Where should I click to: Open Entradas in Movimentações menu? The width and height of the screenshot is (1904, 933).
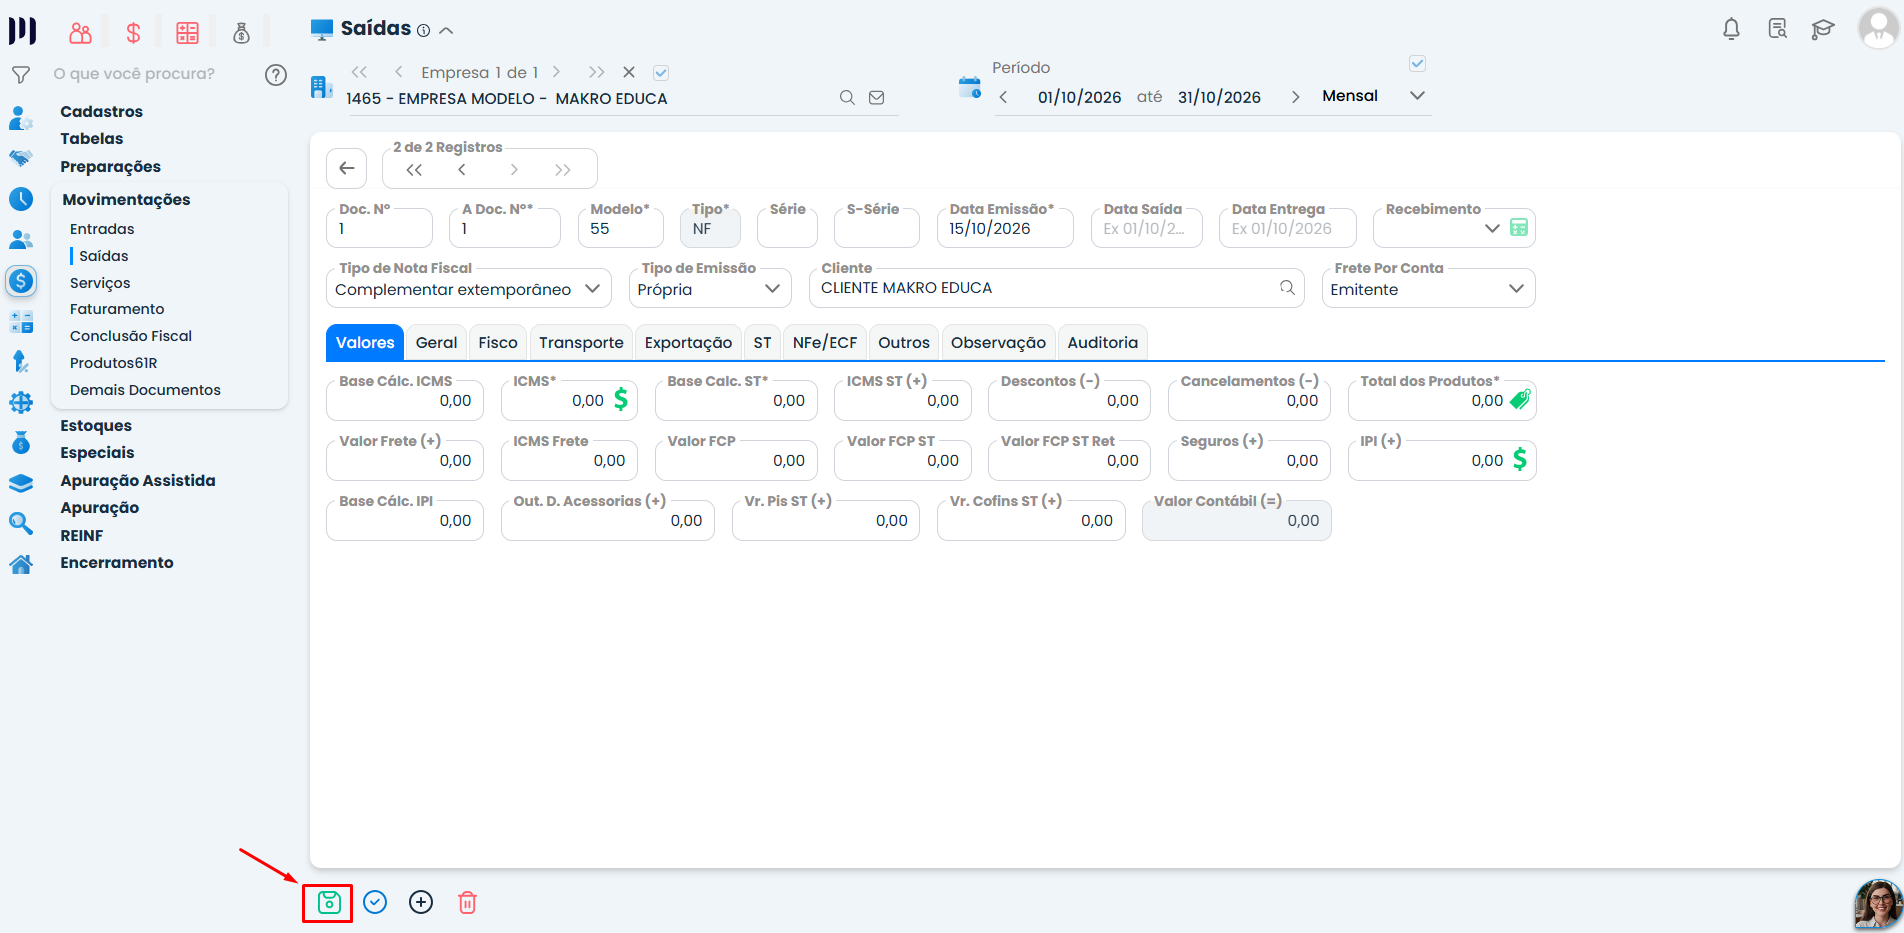click(102, 229)
